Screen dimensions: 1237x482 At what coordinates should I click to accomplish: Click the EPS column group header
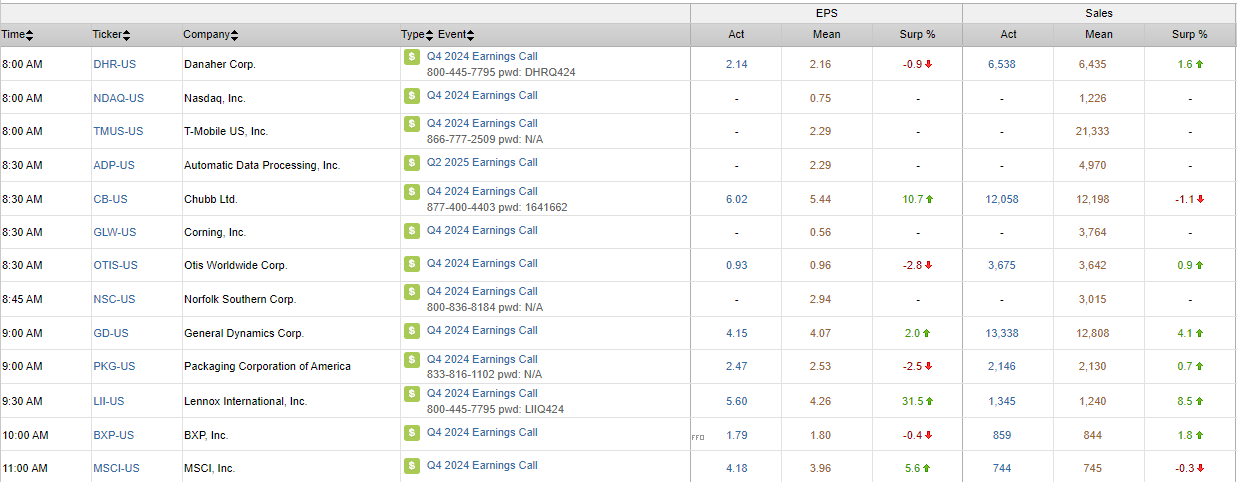[x=826, y=13]
